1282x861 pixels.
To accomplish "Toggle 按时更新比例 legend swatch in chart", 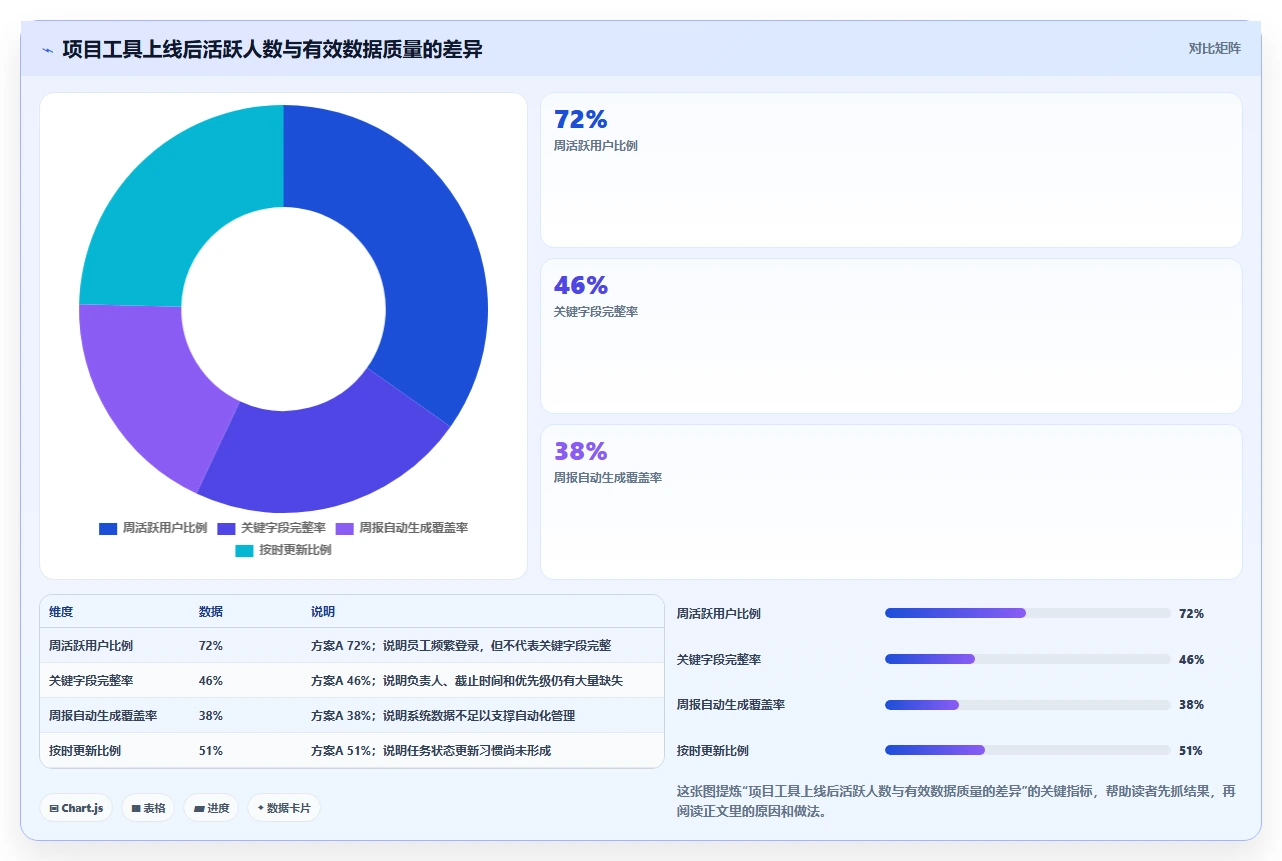I will point(244,550).
